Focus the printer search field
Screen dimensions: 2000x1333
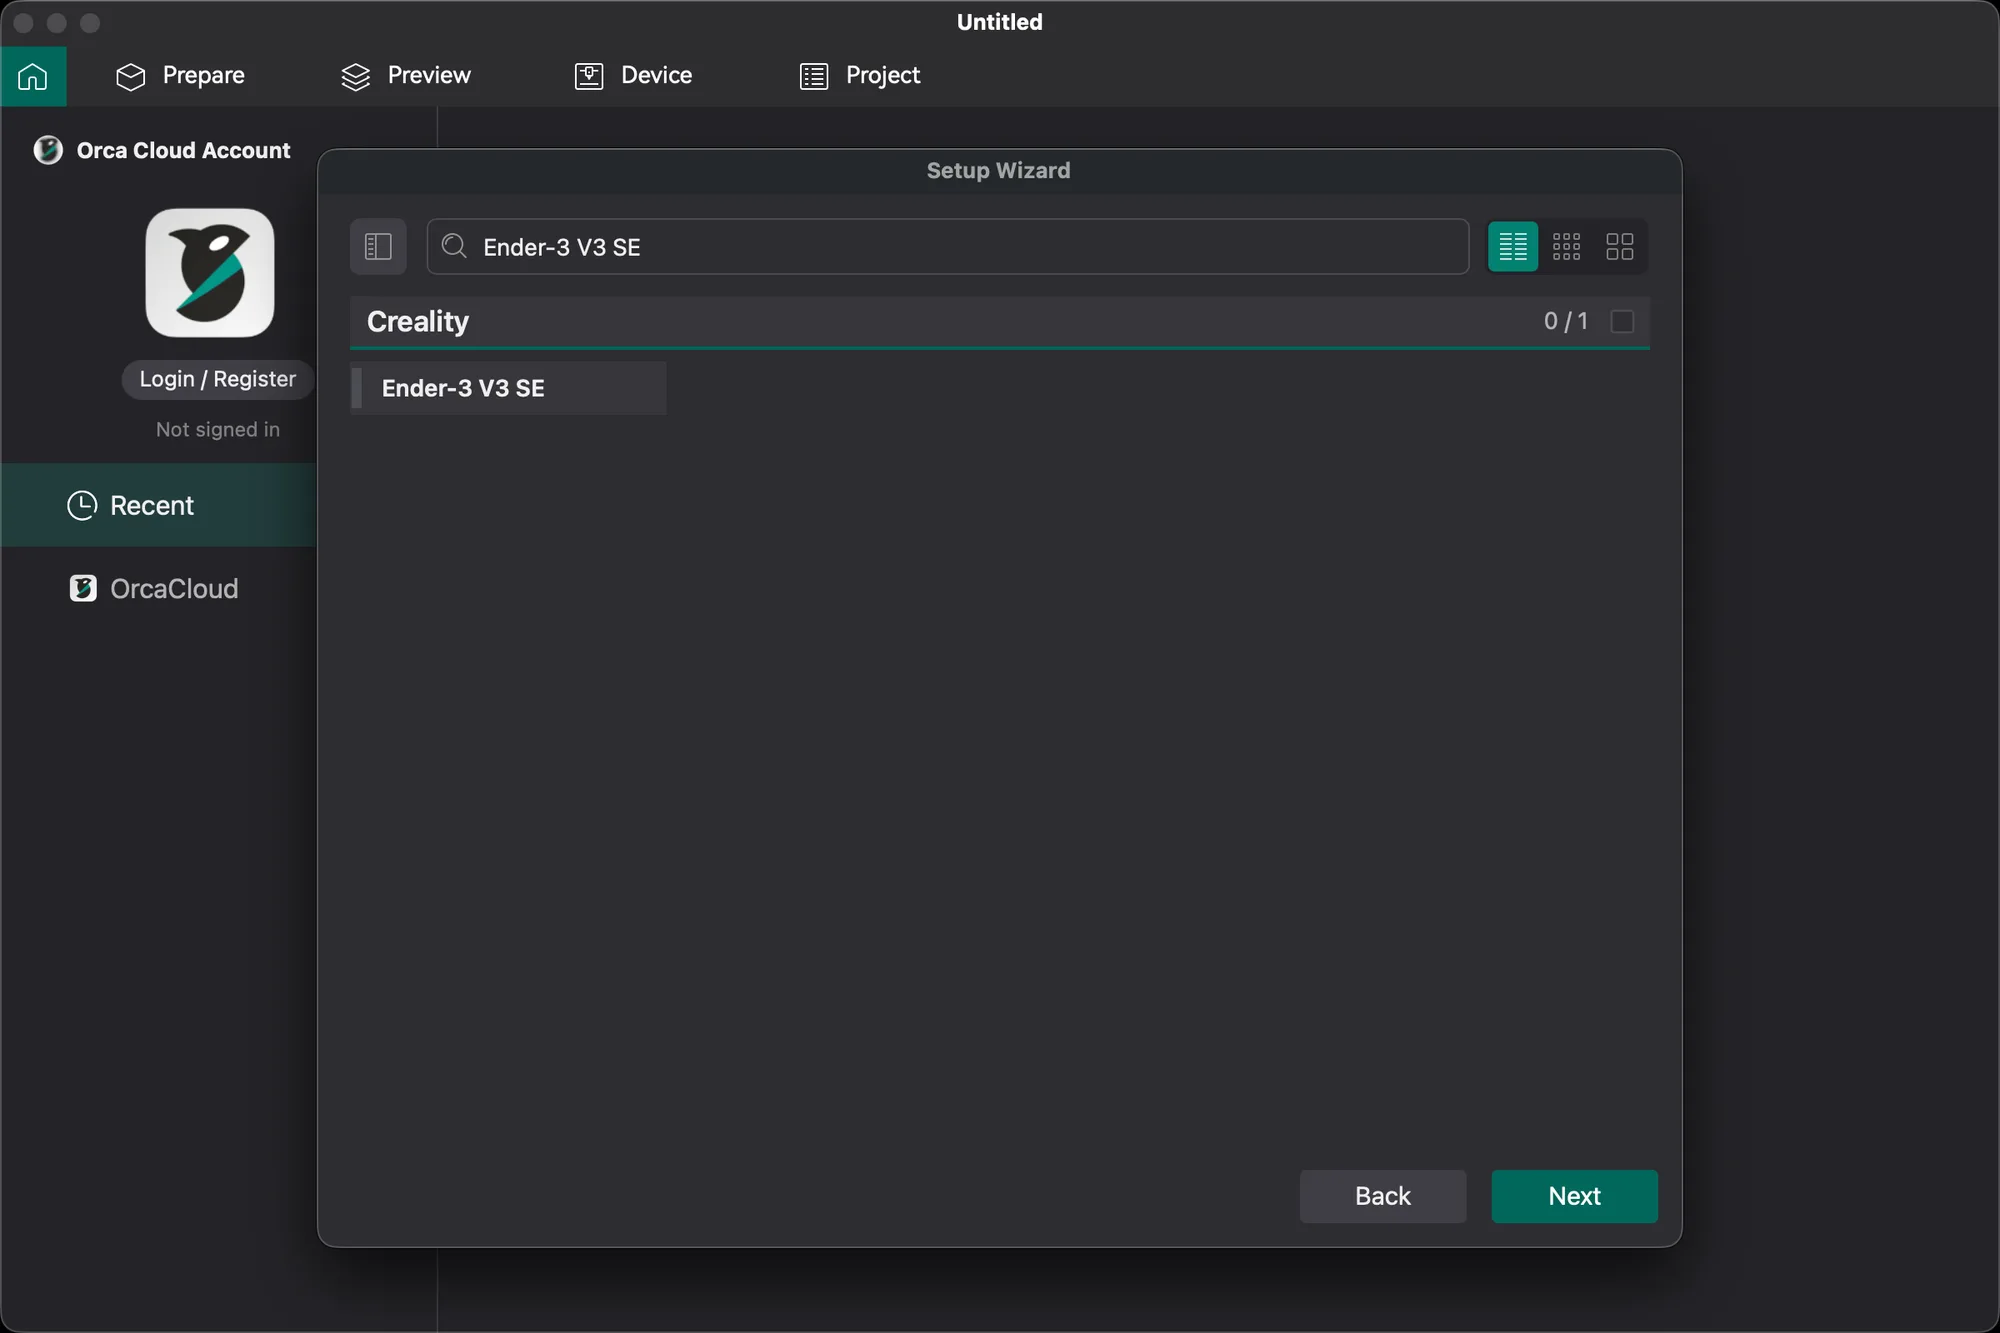948,246
